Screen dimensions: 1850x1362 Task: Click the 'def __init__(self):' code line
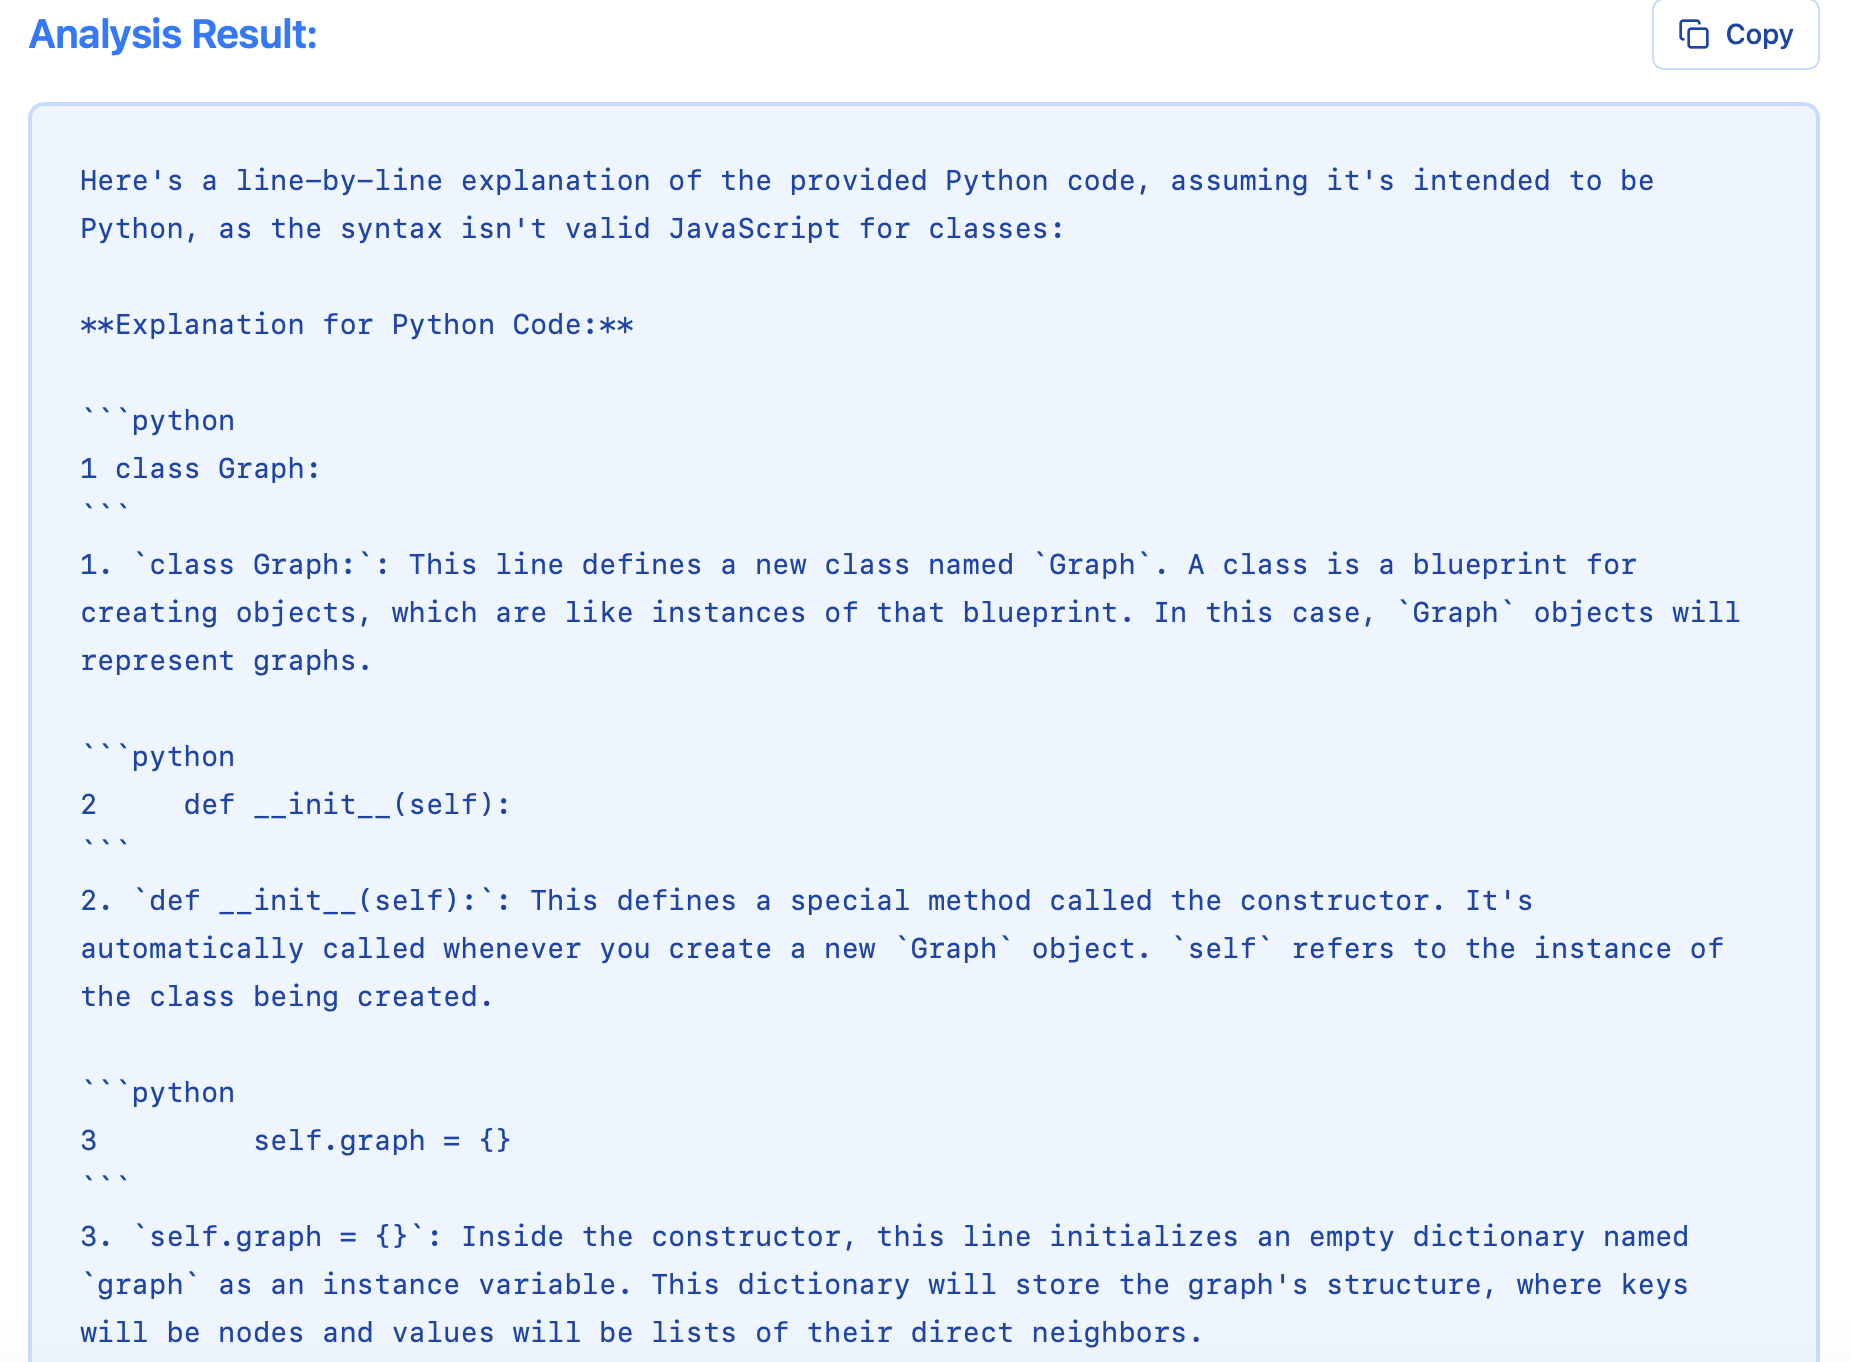(297, 803)
